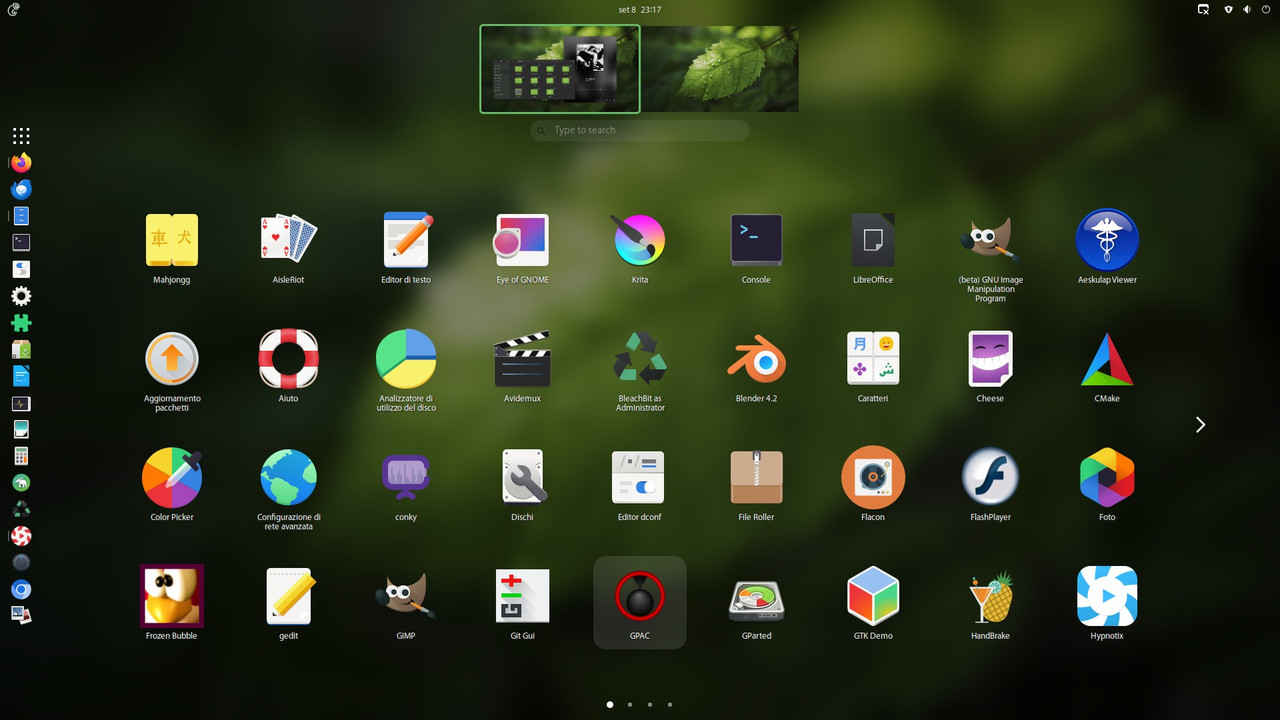Open Thunderbird from the dock
Viewport: 1280px width, 720px height.
point(21,189)
